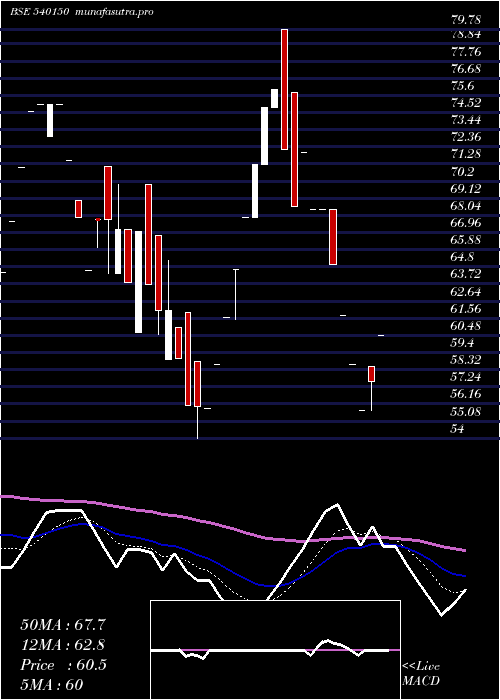Click the 70.2 price axis label
Screen dimensions: 500x700
click(463, 172)
